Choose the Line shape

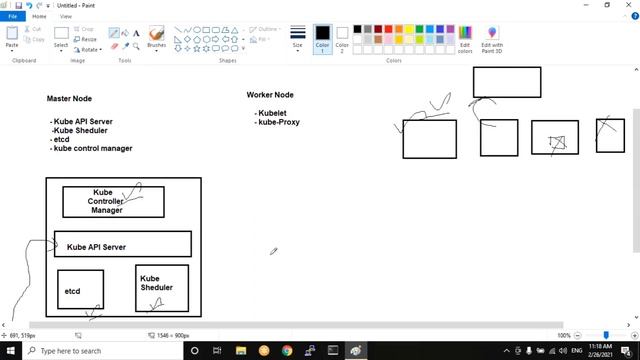point(178,30)
